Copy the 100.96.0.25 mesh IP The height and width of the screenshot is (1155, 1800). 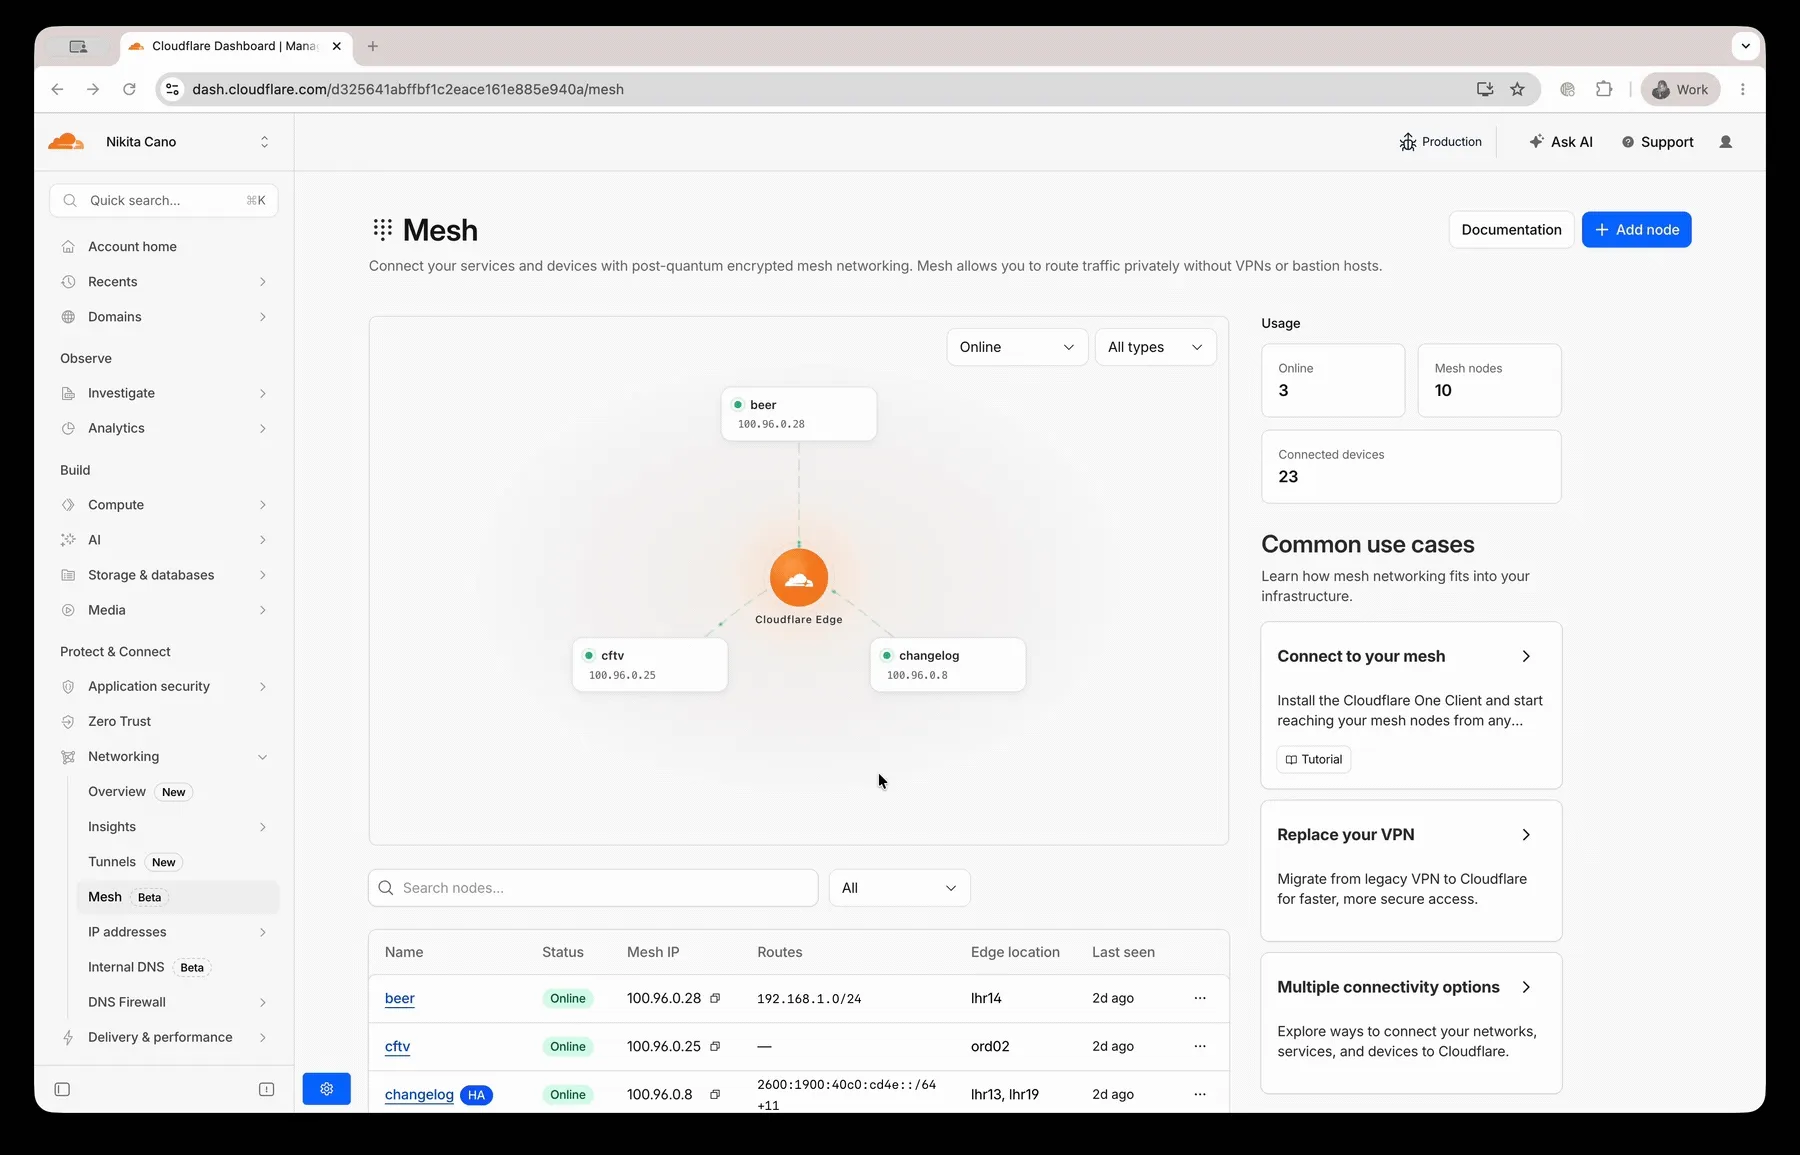tap(715, 1046)
